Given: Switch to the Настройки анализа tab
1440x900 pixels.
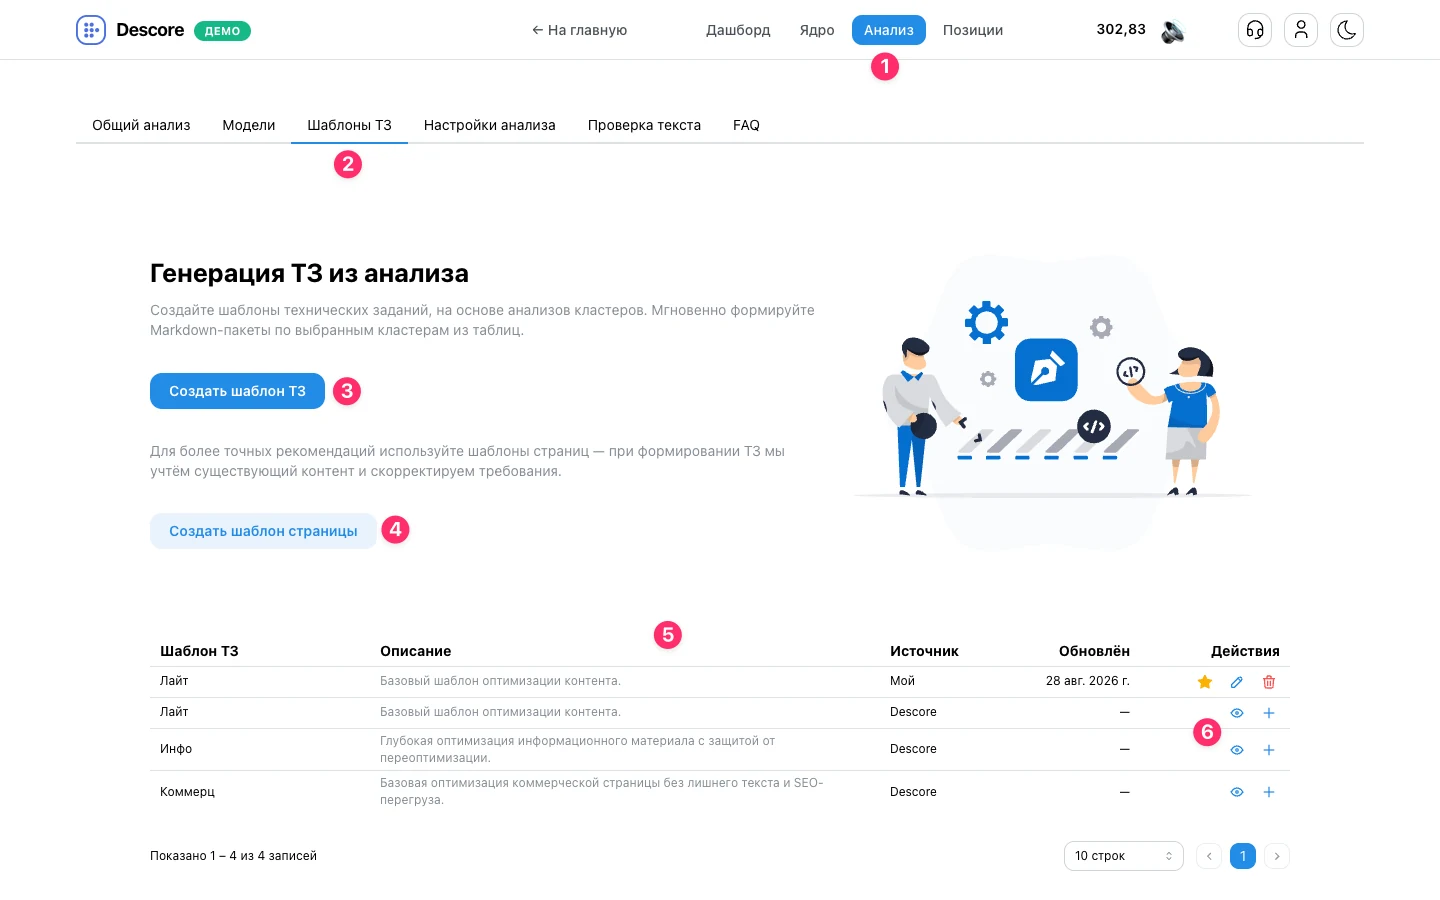Looking at the screenshot, I should coord(490,125).
